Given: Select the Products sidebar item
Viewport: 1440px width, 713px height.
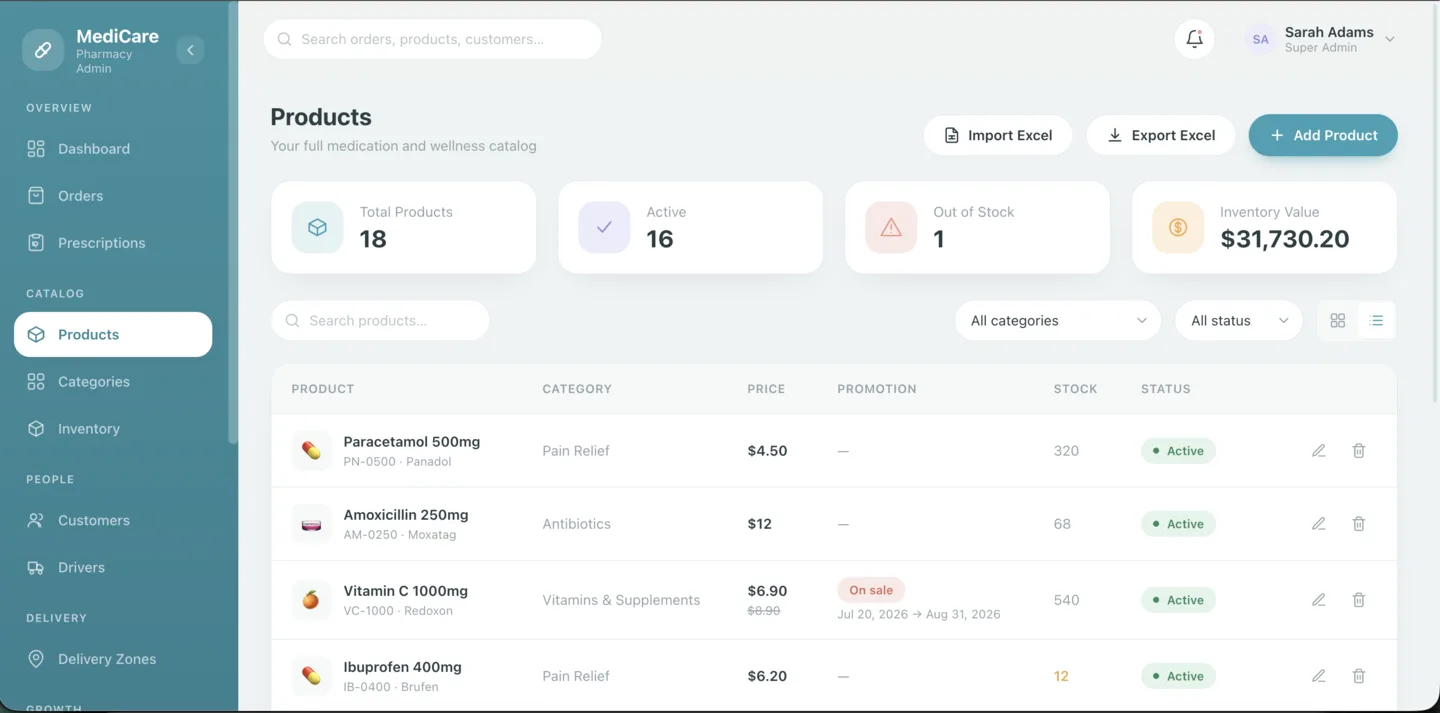Looking at the screenshot, I should [113, 335].
